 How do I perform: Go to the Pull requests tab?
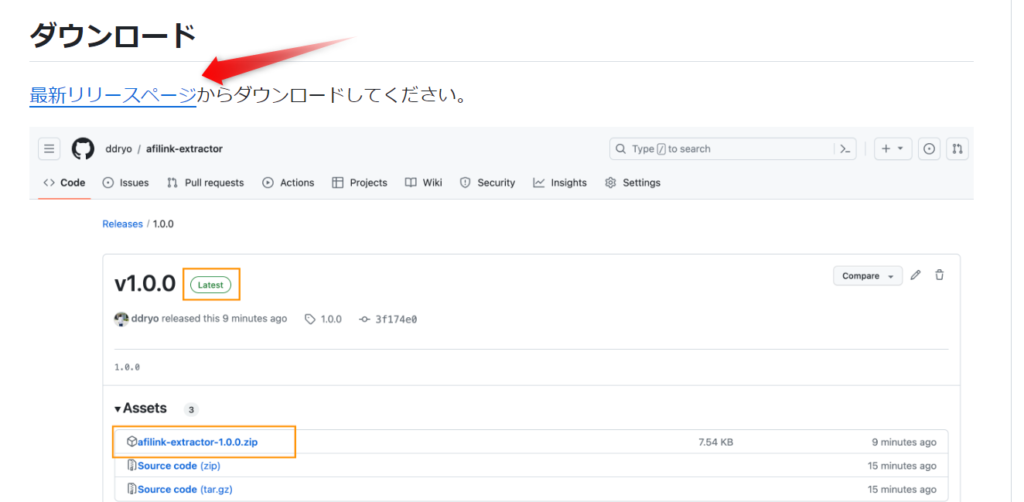tap(205, 183)
